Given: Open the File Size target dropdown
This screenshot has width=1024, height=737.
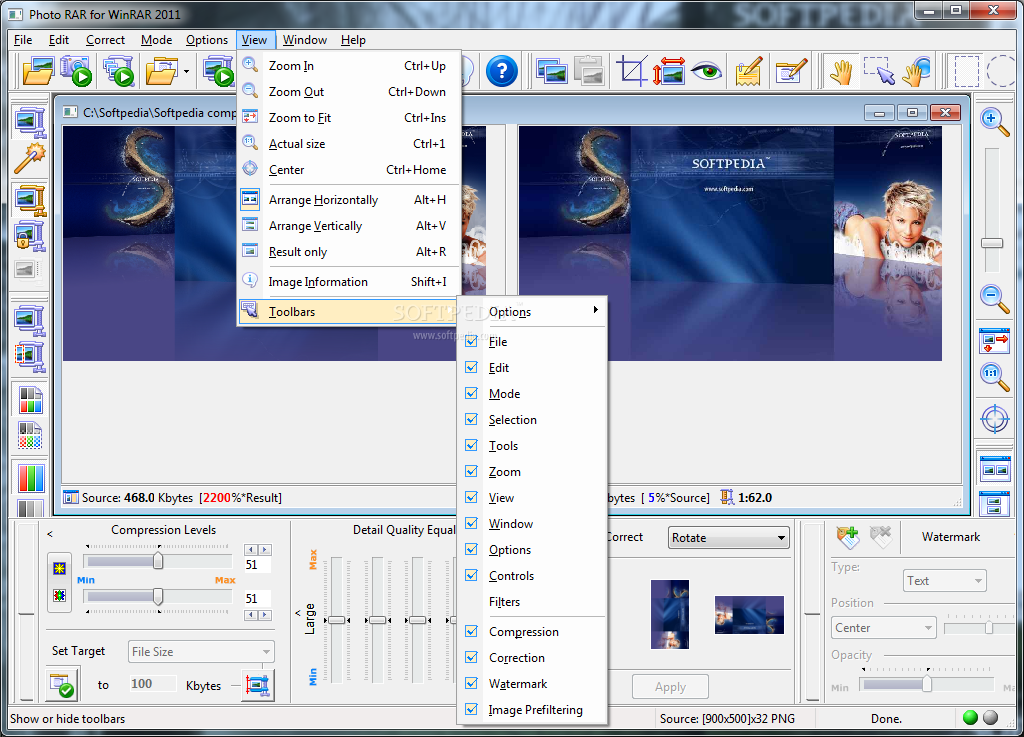Looking at the screenshot, I should tap(201, 651).
